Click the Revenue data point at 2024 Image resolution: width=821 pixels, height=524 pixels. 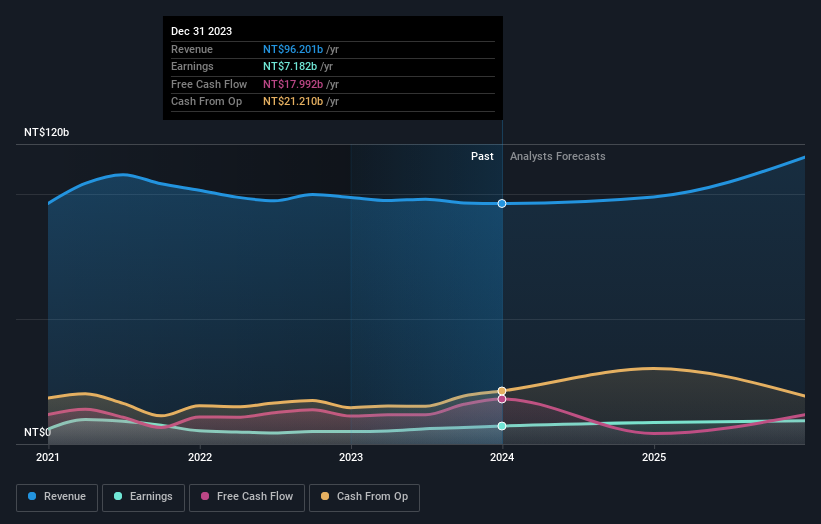pyautogui.click(x=502, y=203)
